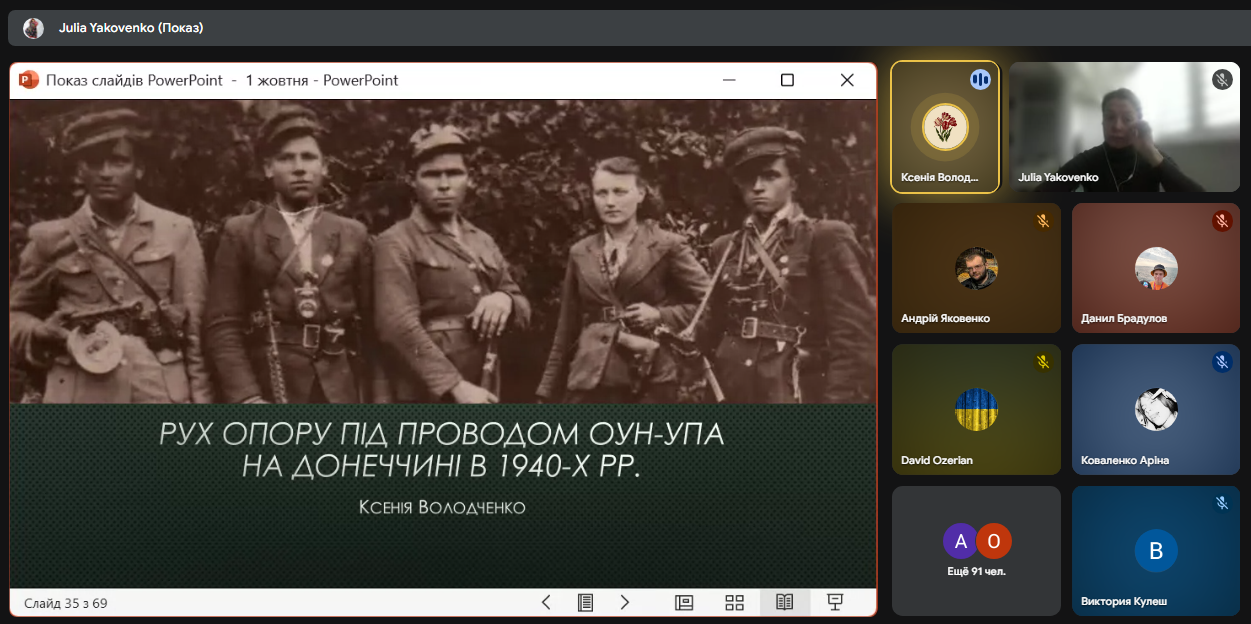This screenshot has width=1251, height=624.
Task: Click Виктория Кулеш's muted mic icon
Action: tap(1221, 503)
